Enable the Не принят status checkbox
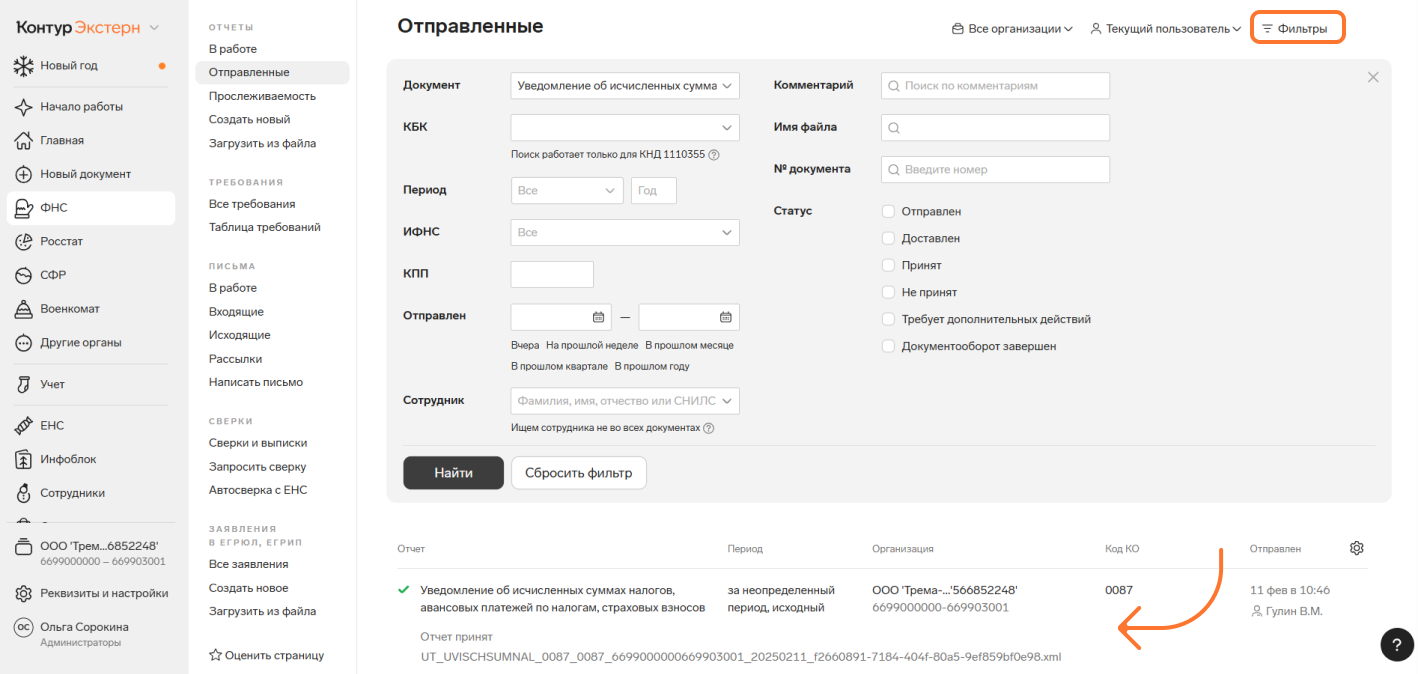Viewport: 1418px width, 674px height. pos(888,293)
